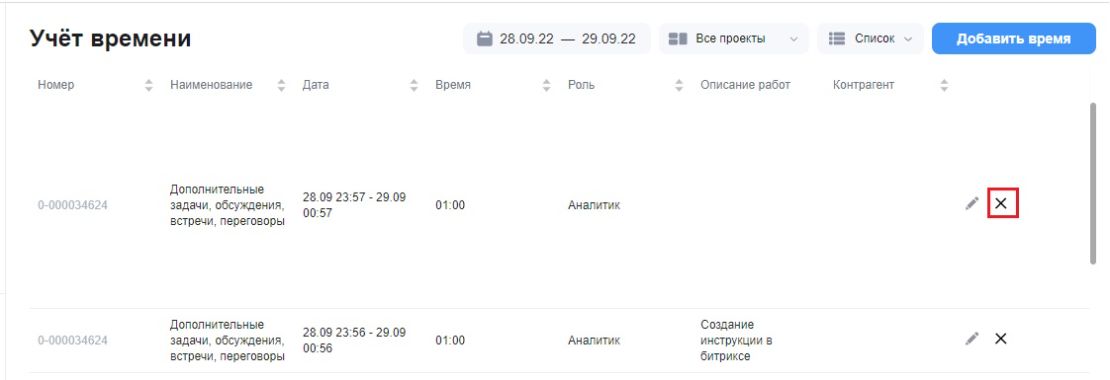Click the Добавить время button
Screen dimensions: 1110x380
[x=1013, y=38]
